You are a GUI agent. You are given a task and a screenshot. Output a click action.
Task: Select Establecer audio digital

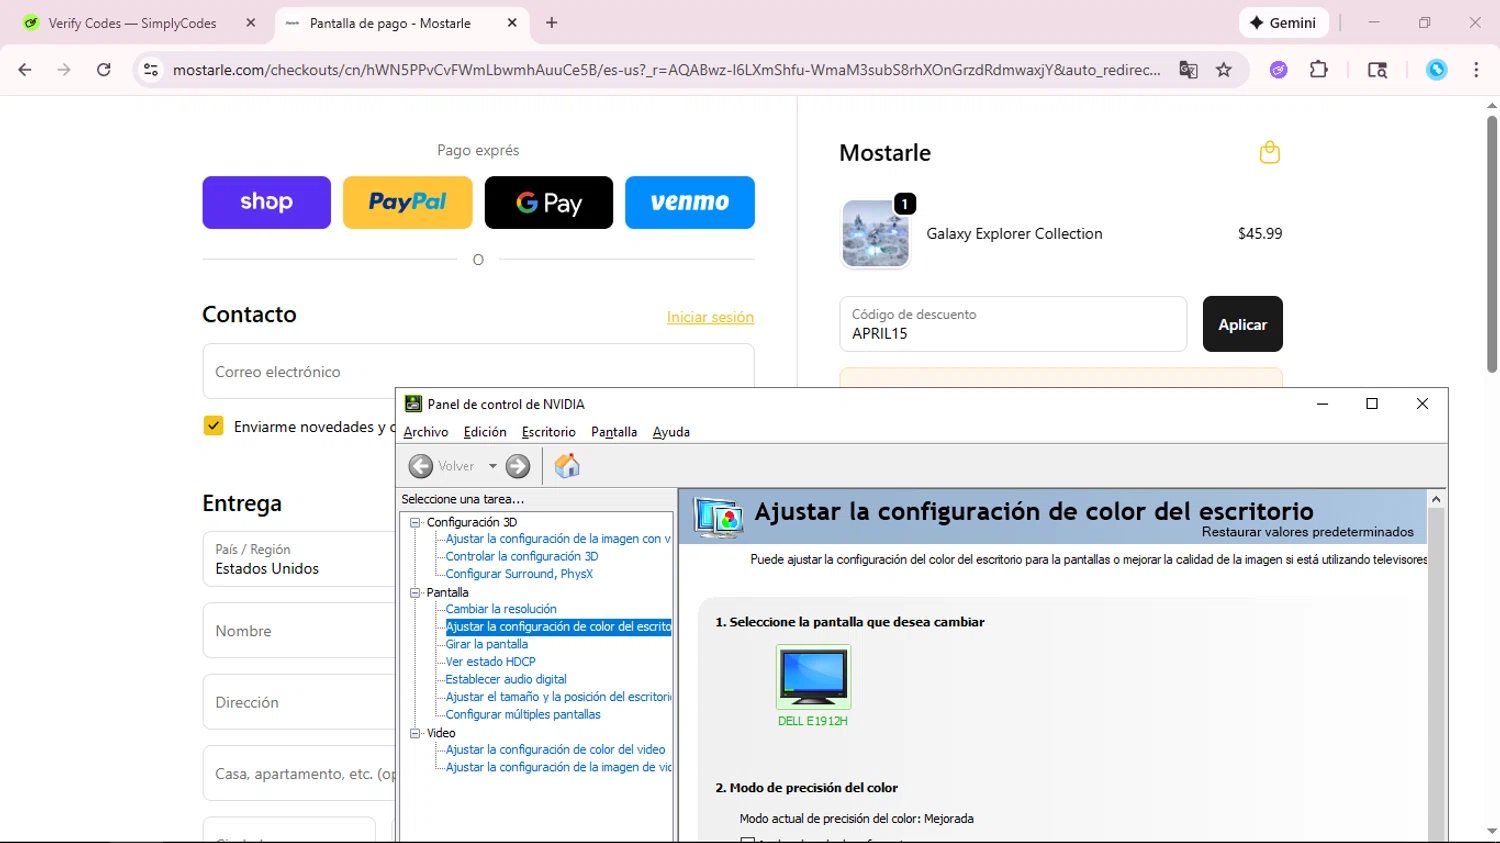click(x=506, y=680)
